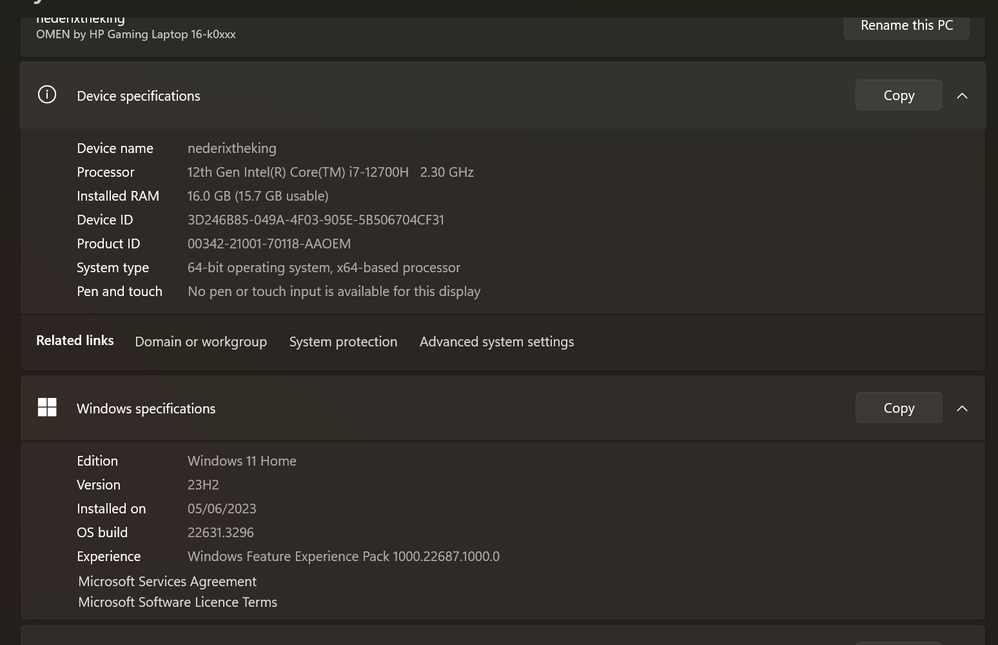Collapse the Windows specifications section chevron

(x=962, y=408)
